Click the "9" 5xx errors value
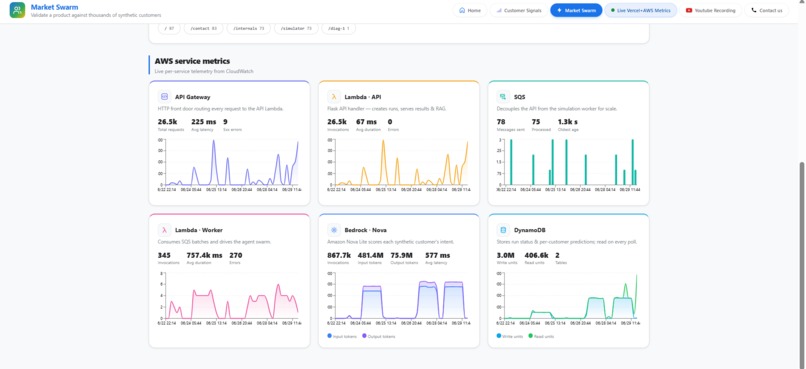806x369 pixels. pyautogui.click(x=225, y=122)
